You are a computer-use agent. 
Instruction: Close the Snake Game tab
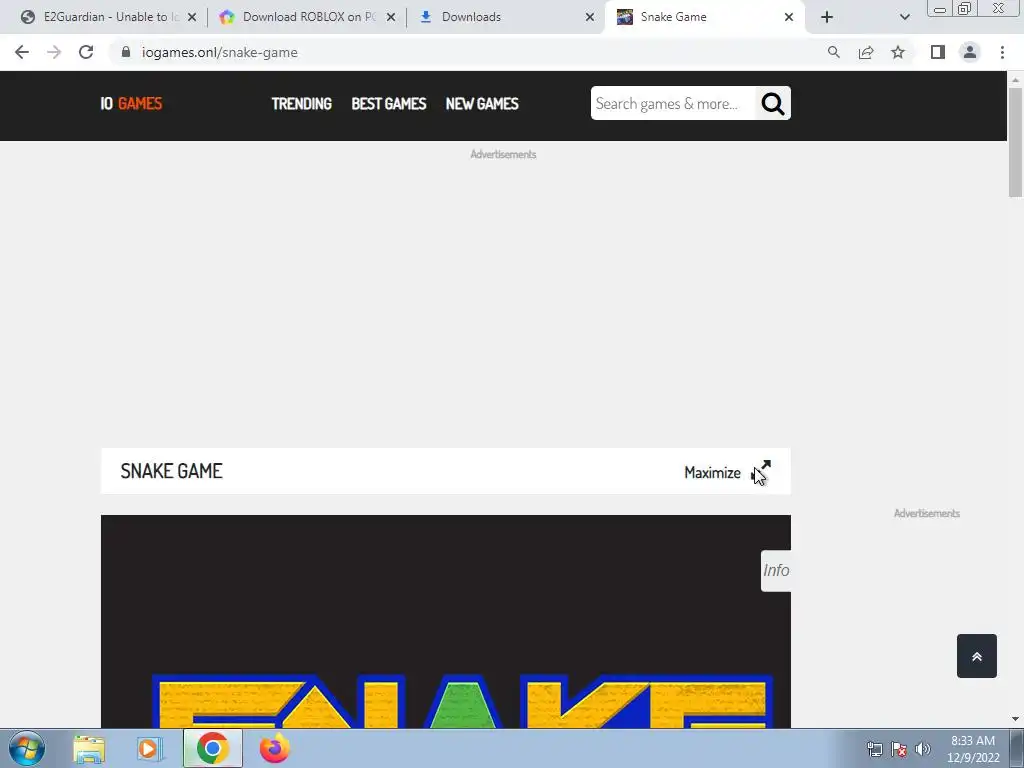pyautogui.click(x=789, y=17)
